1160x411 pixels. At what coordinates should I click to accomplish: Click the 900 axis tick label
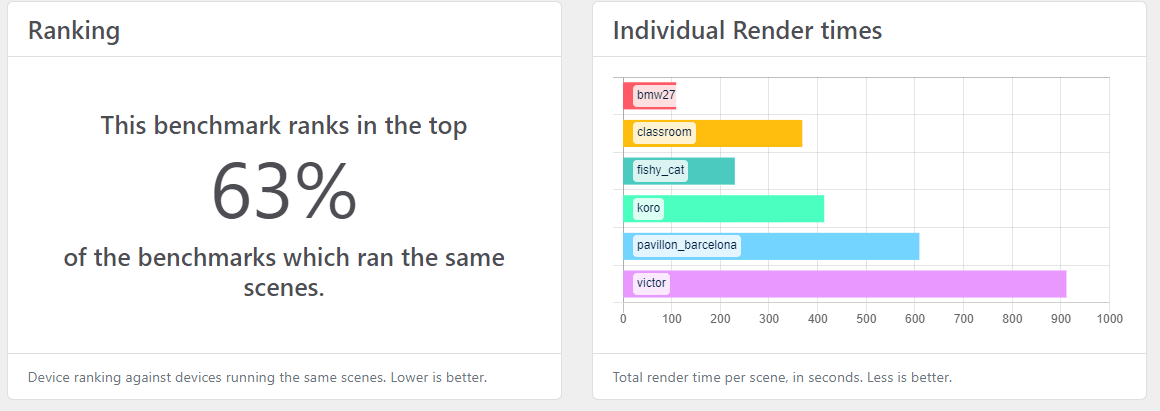point(1060,319)
